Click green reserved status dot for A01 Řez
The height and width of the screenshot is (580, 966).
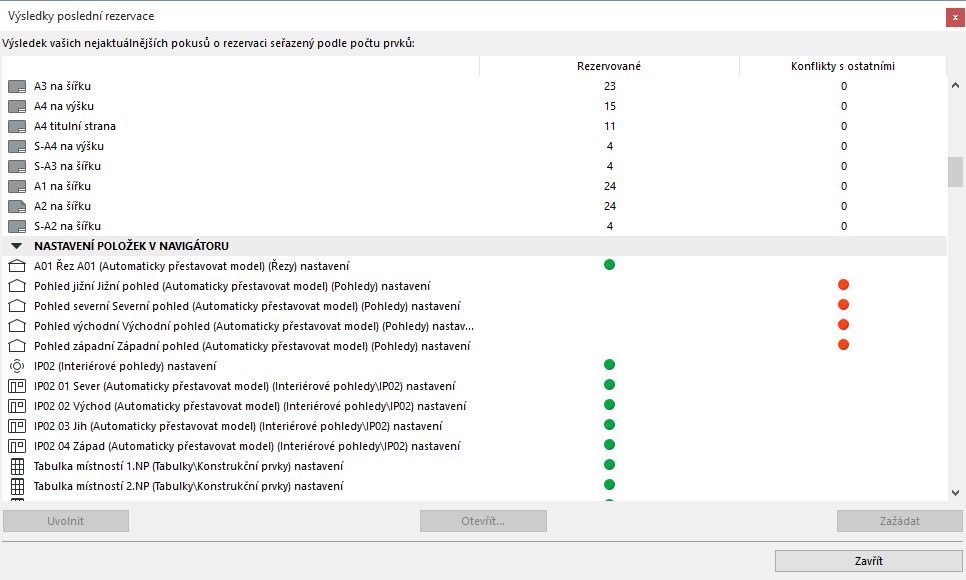point(609,265)
